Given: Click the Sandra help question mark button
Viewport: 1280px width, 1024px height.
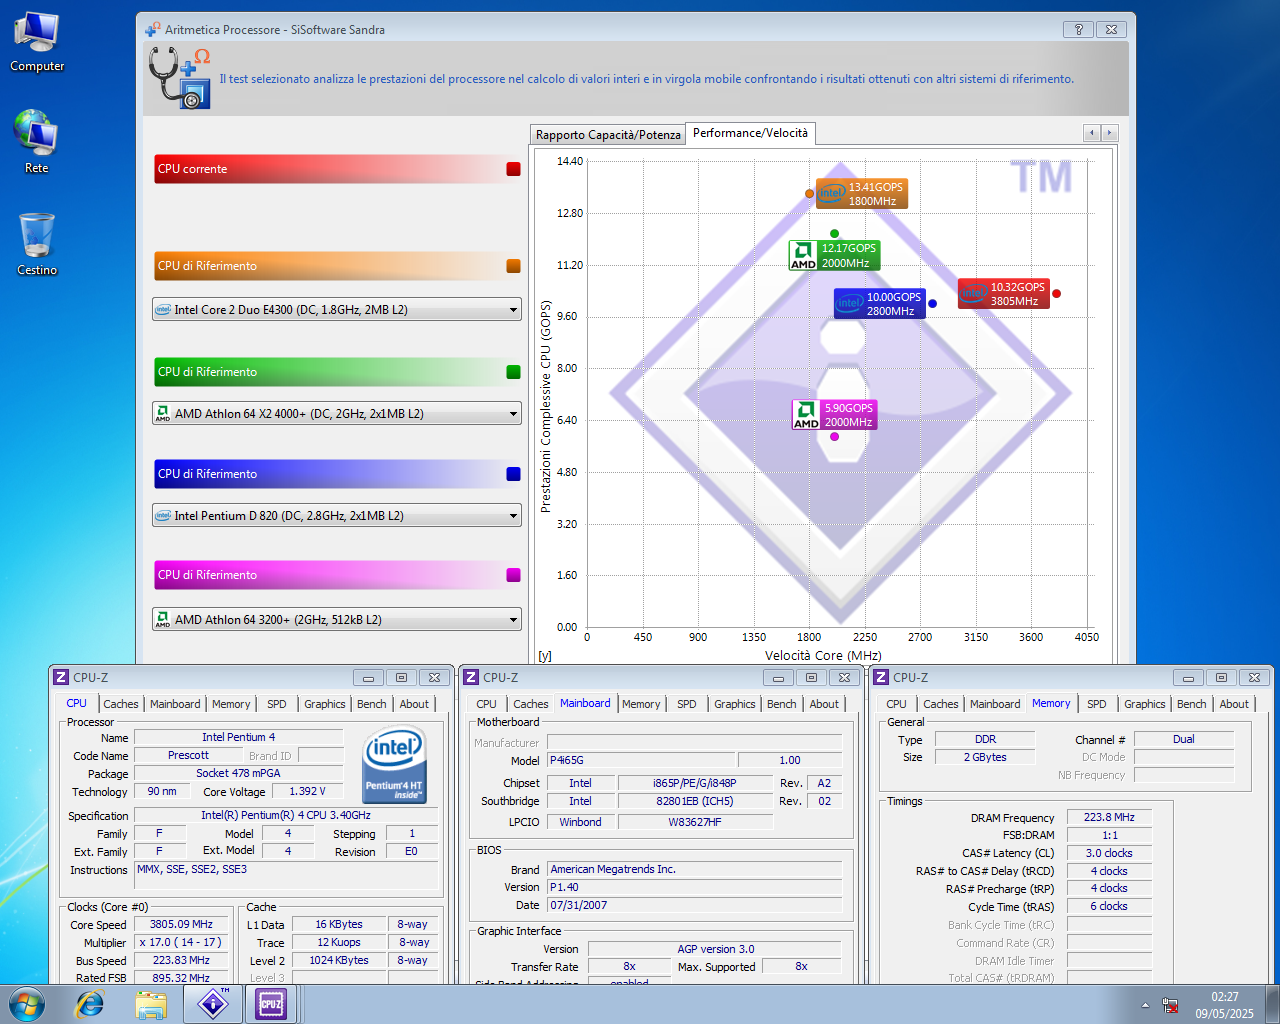Looking at the screenshot, I should (1078, 30).
